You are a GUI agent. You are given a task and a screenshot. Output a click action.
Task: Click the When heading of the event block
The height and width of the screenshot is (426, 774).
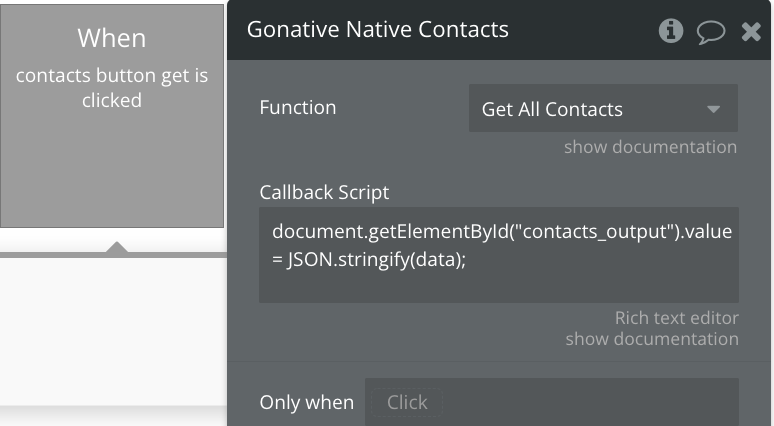pos(112,38)
